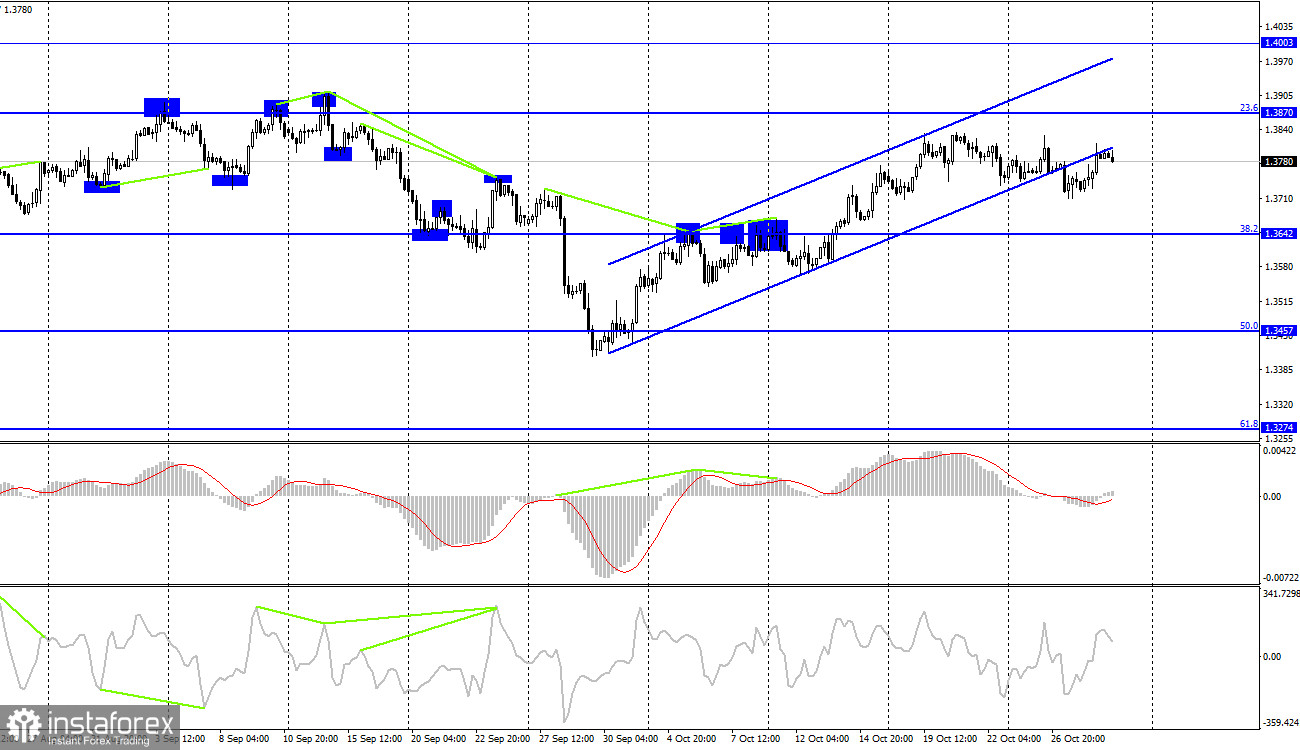Click the 1.3274 level price tag

pos(1280,429)
